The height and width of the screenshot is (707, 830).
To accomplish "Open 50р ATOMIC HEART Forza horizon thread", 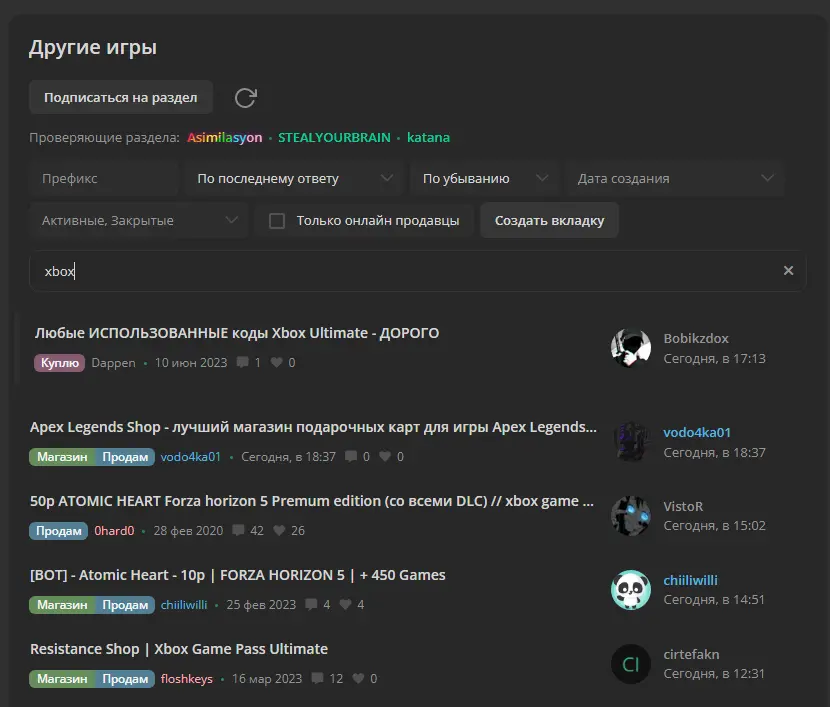I will [x=312, y=501].
